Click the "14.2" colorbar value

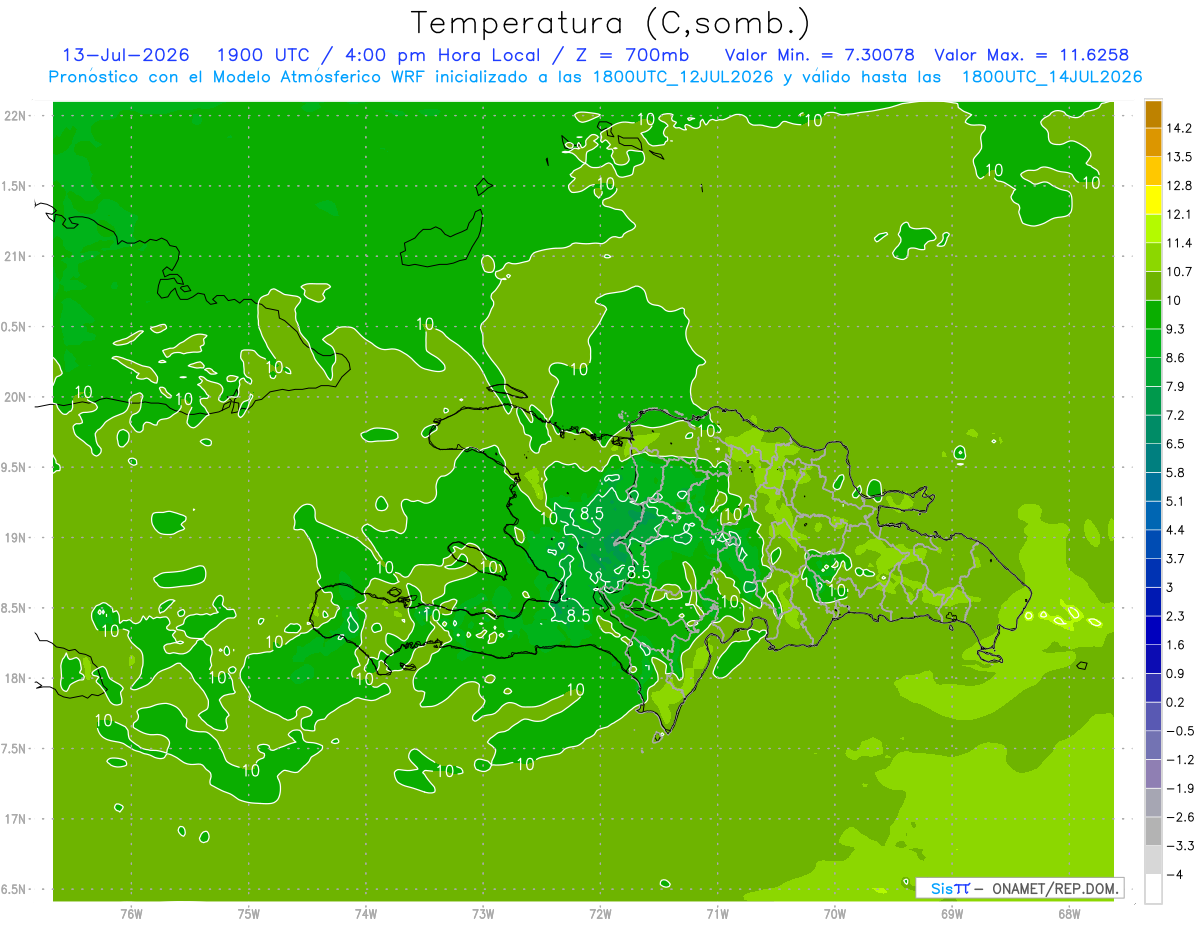click(1181, 128)
